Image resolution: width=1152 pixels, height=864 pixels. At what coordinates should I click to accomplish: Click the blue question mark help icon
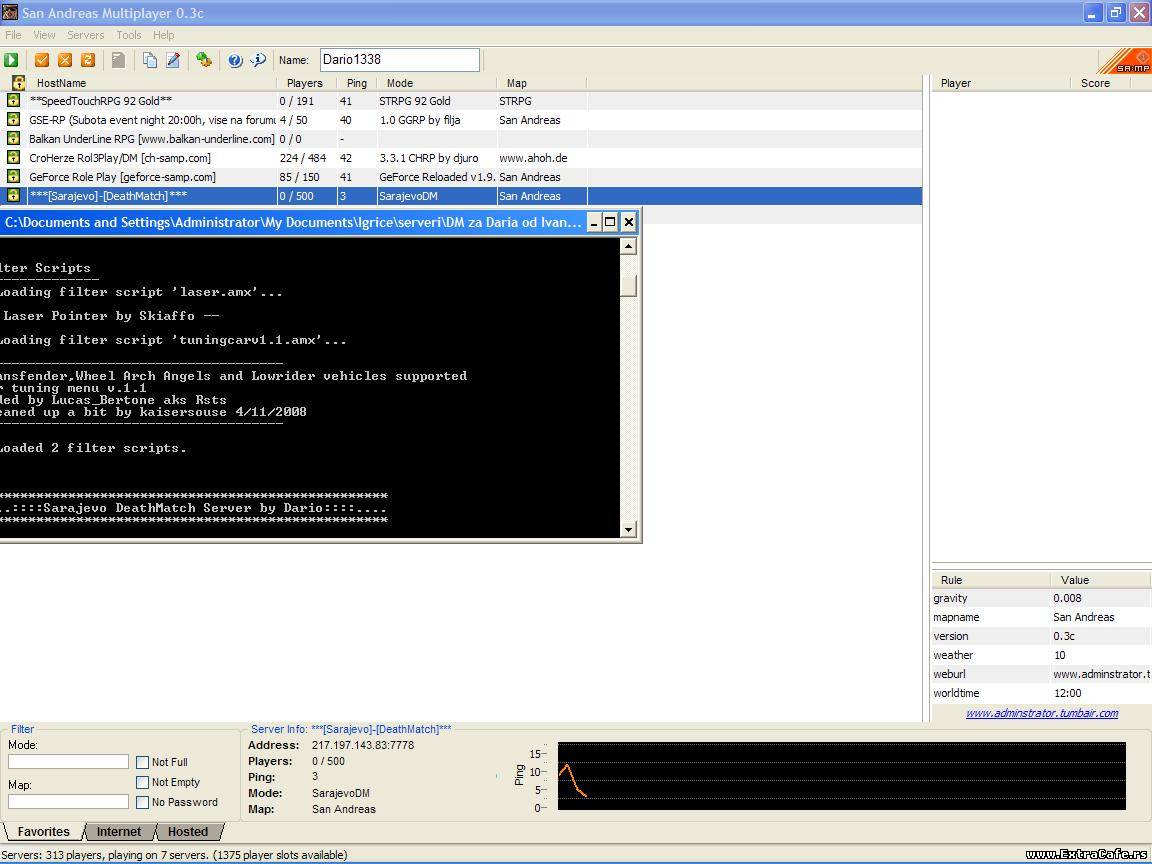pyautogui.click(x=235, y=60)
